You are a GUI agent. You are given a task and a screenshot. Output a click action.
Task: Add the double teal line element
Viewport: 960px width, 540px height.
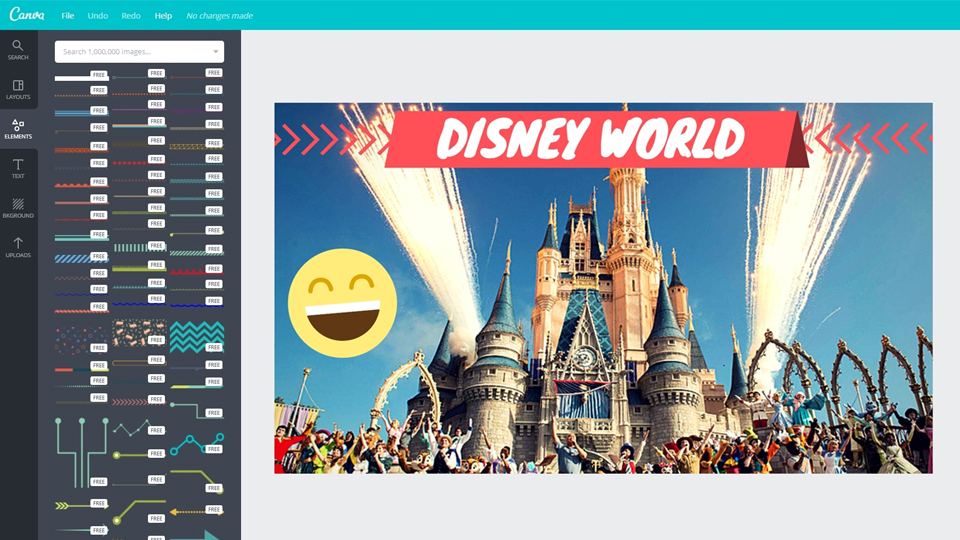pyautogui.click(x=81, y=238)
